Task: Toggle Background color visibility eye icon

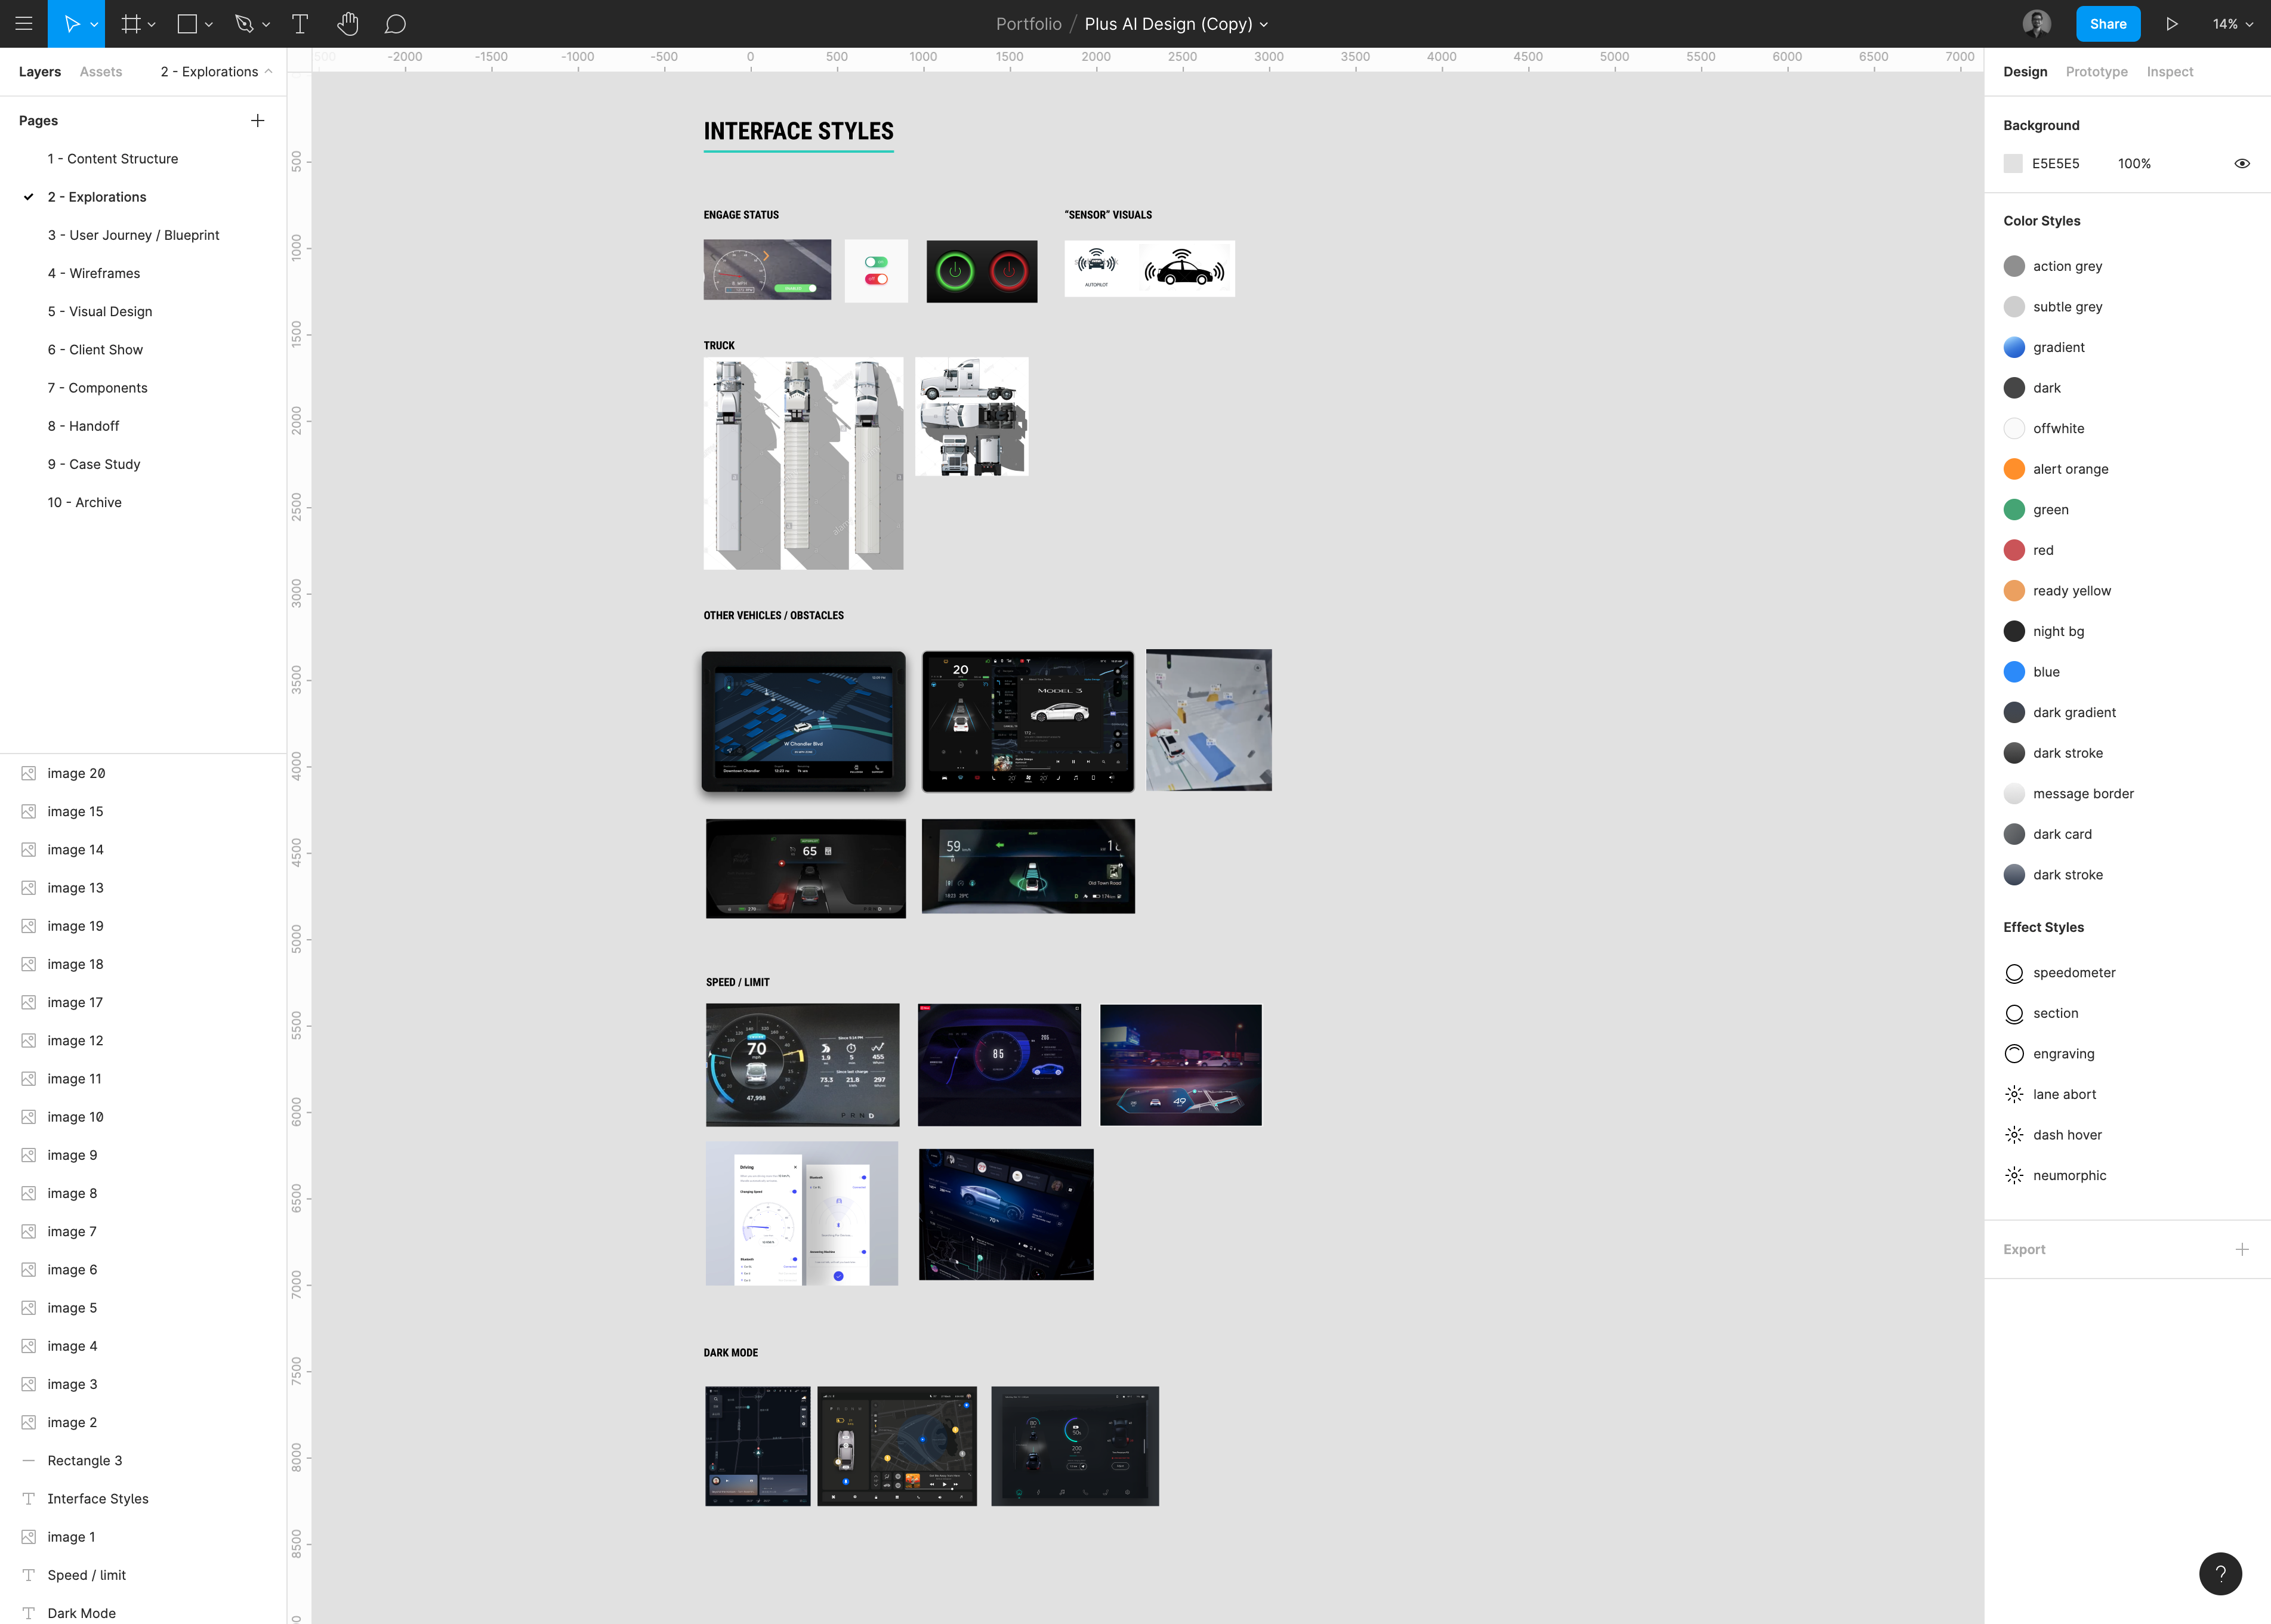Action: (2241, 163)
